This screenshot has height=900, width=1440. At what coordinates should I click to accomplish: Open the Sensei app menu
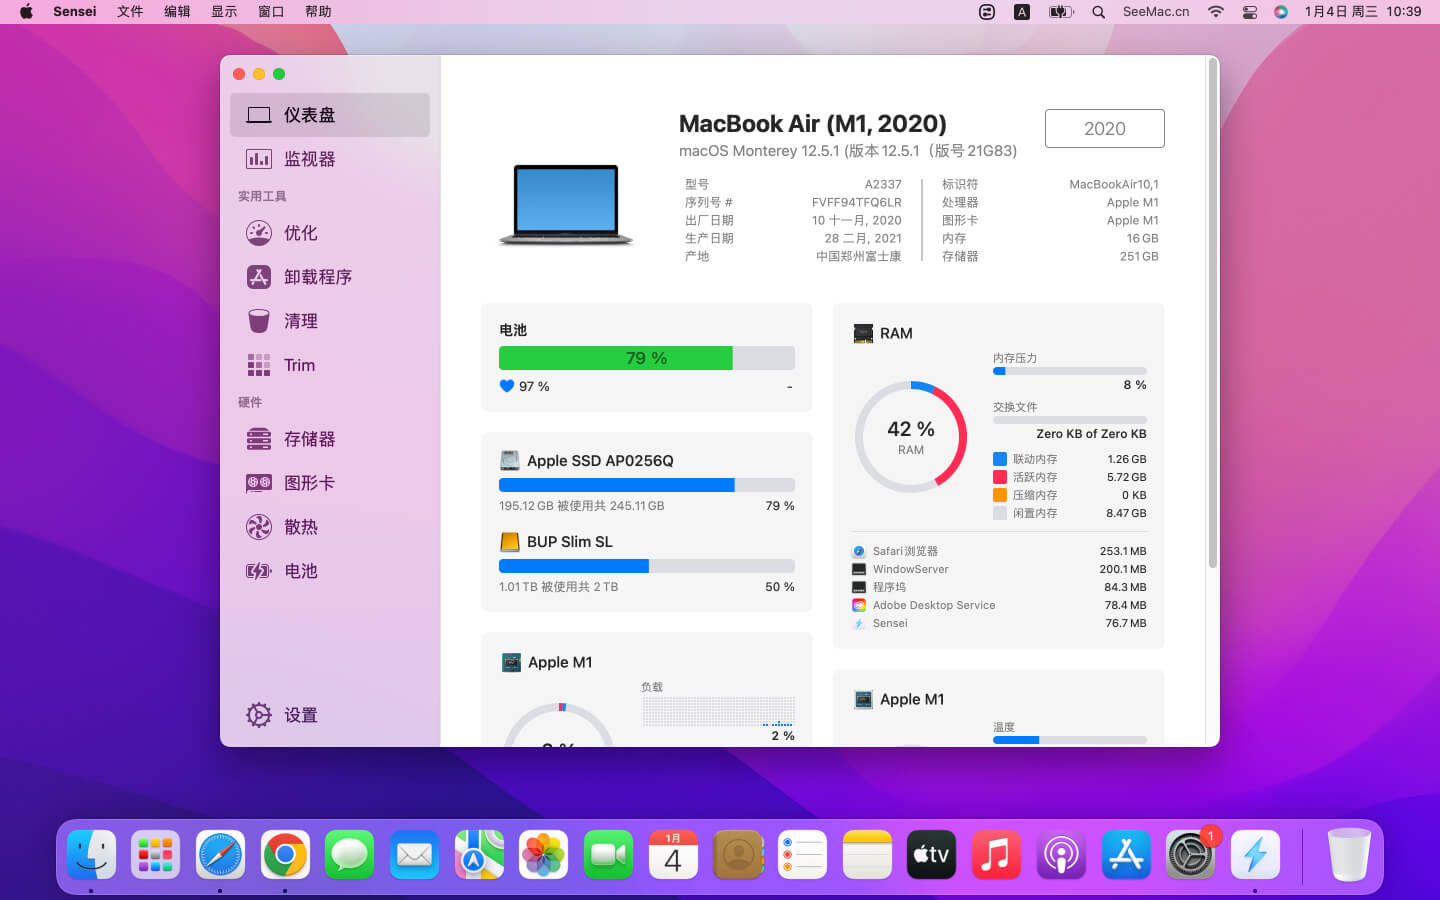pos(75,12)
